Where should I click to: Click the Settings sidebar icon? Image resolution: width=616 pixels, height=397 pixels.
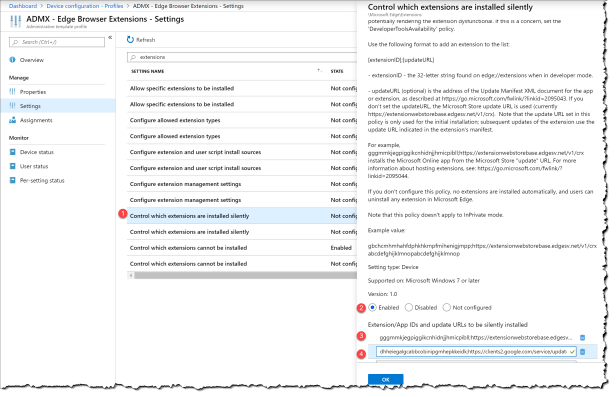point(13,106)
